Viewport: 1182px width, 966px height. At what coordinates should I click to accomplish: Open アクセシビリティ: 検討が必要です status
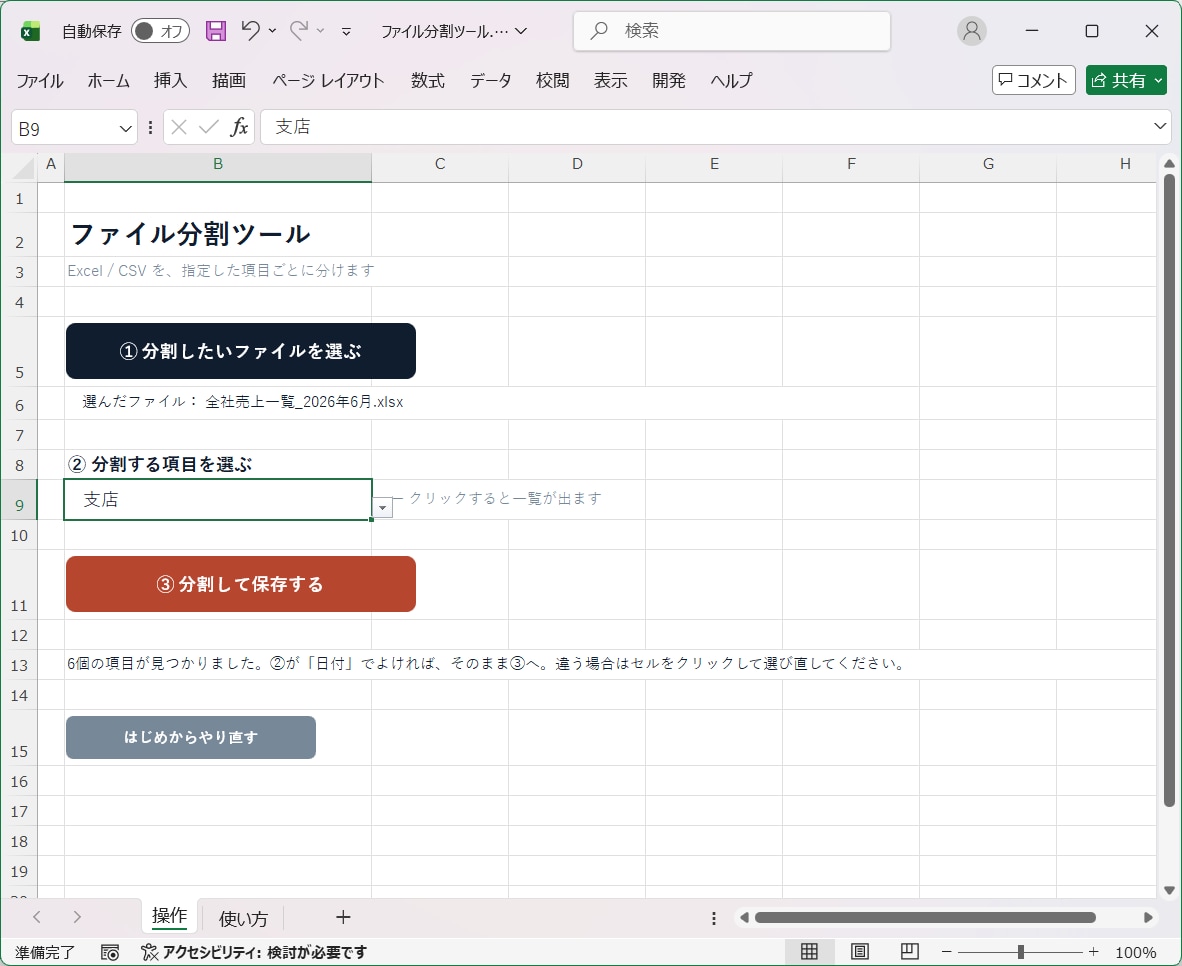254,952
